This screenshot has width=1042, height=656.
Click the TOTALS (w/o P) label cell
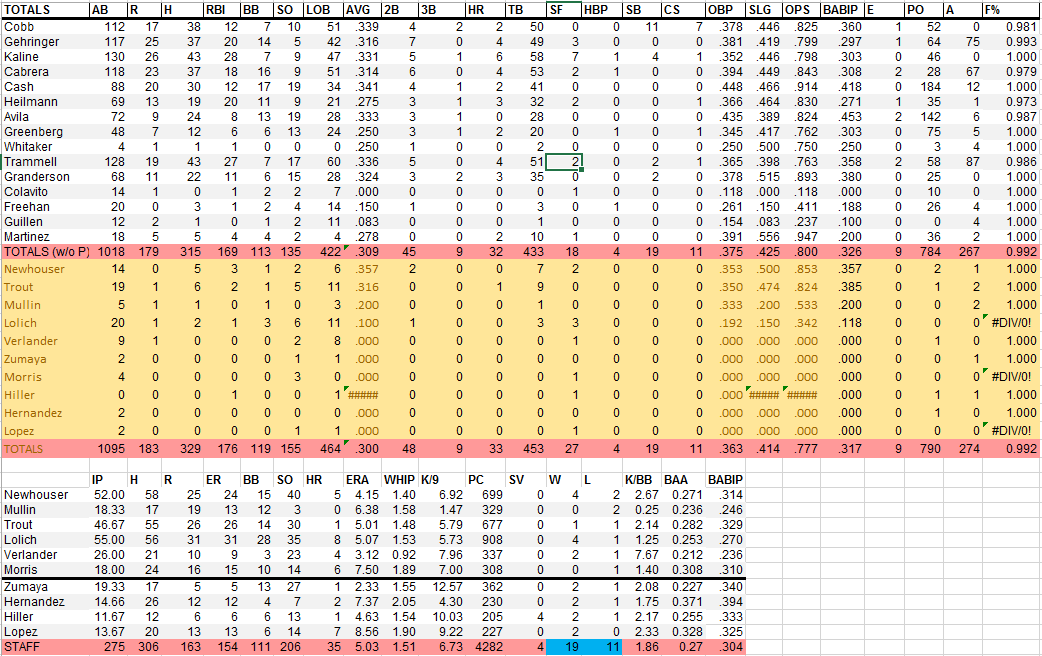pos(45,252)
